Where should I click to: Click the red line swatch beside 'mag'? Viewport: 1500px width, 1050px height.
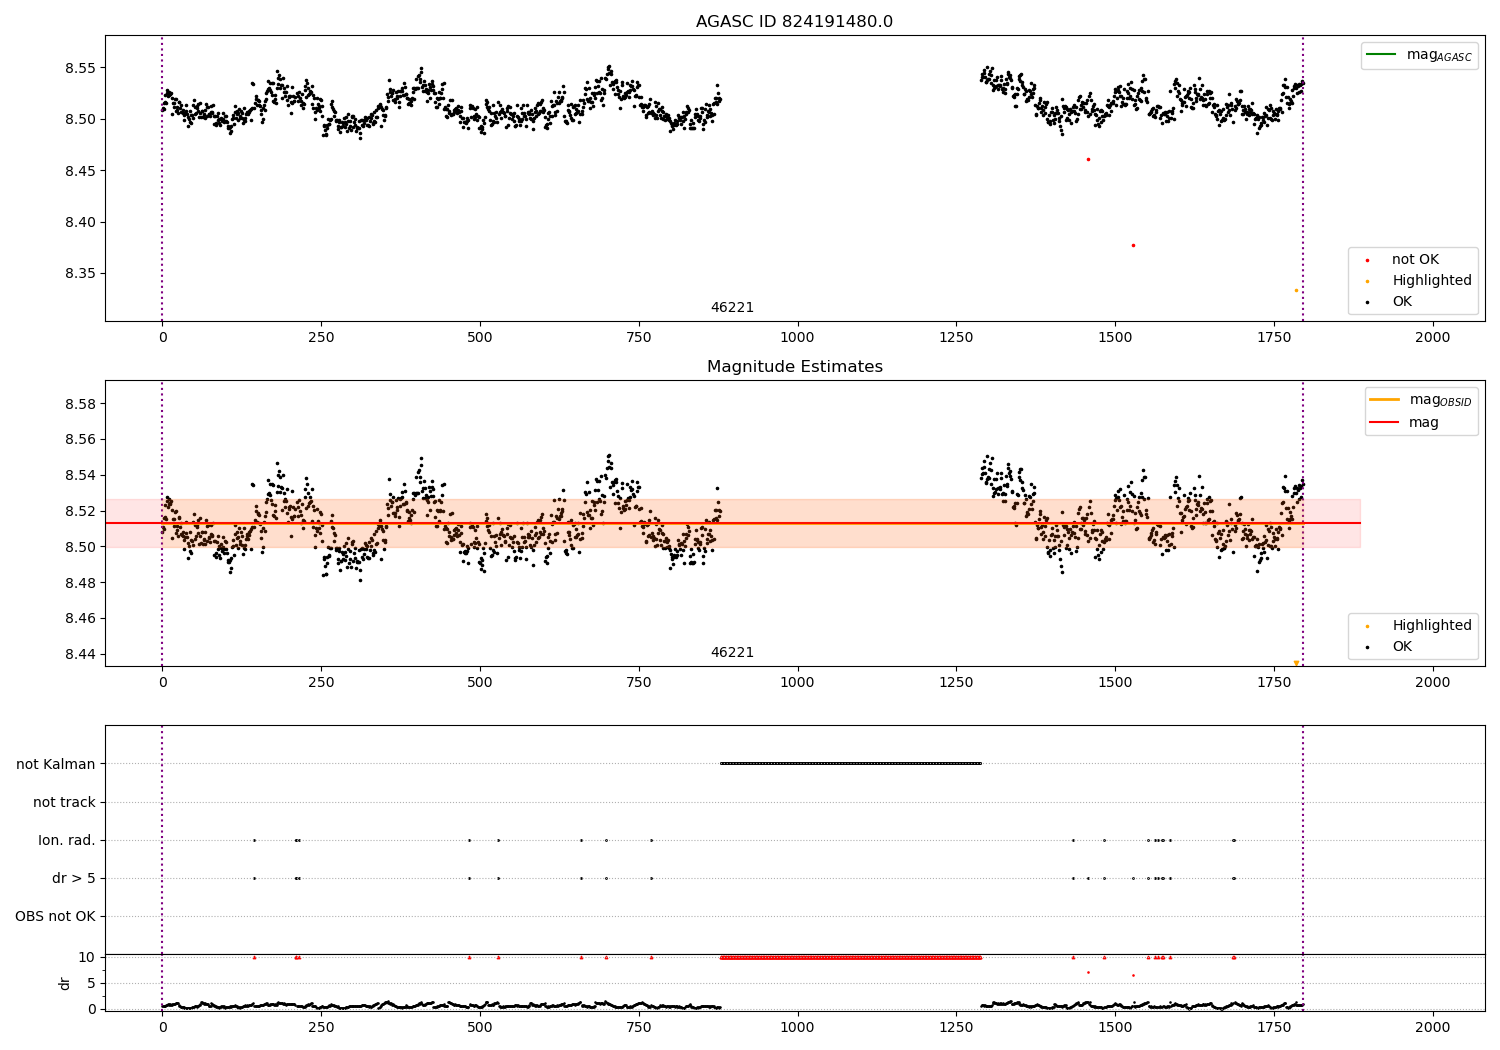click(1385, 423)
